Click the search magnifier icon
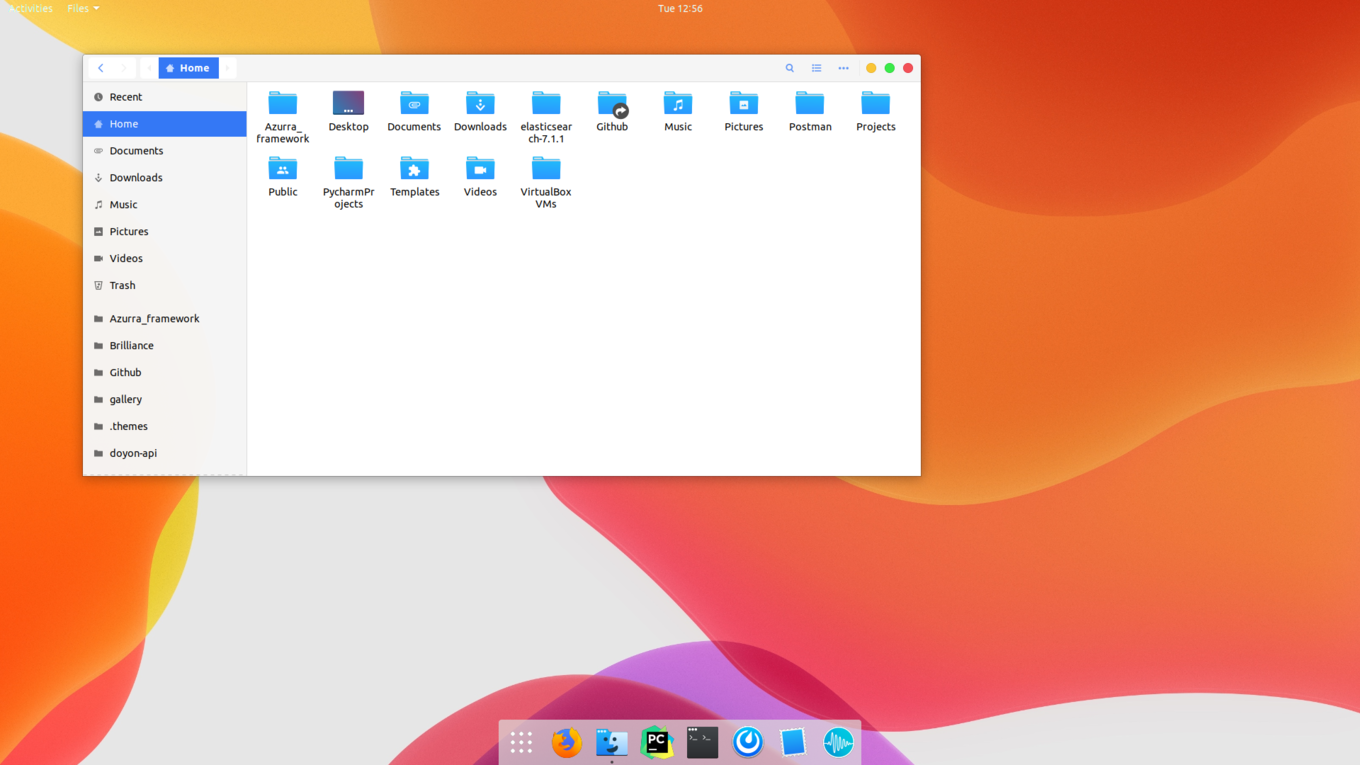Image resolution: width=1360 pixels, height=765 pixels. coord(790,68)
